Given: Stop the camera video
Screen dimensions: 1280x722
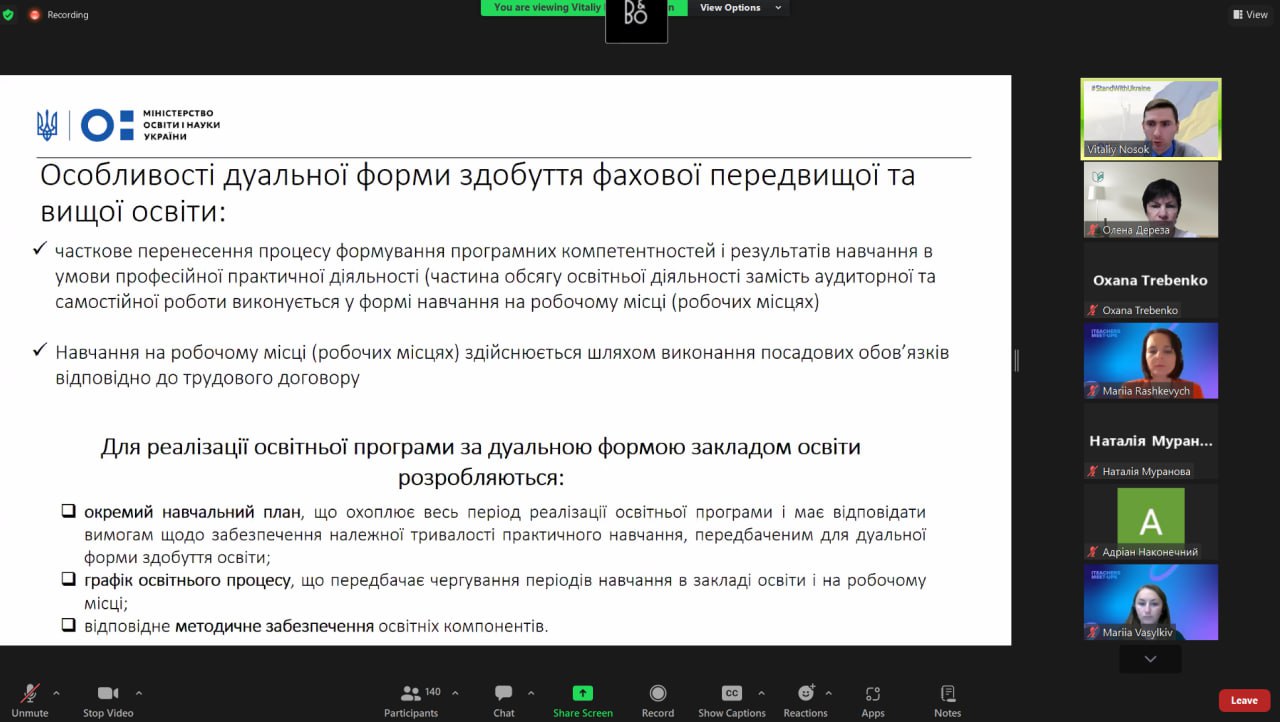Looking at the screenshot, I should (108, 700).
